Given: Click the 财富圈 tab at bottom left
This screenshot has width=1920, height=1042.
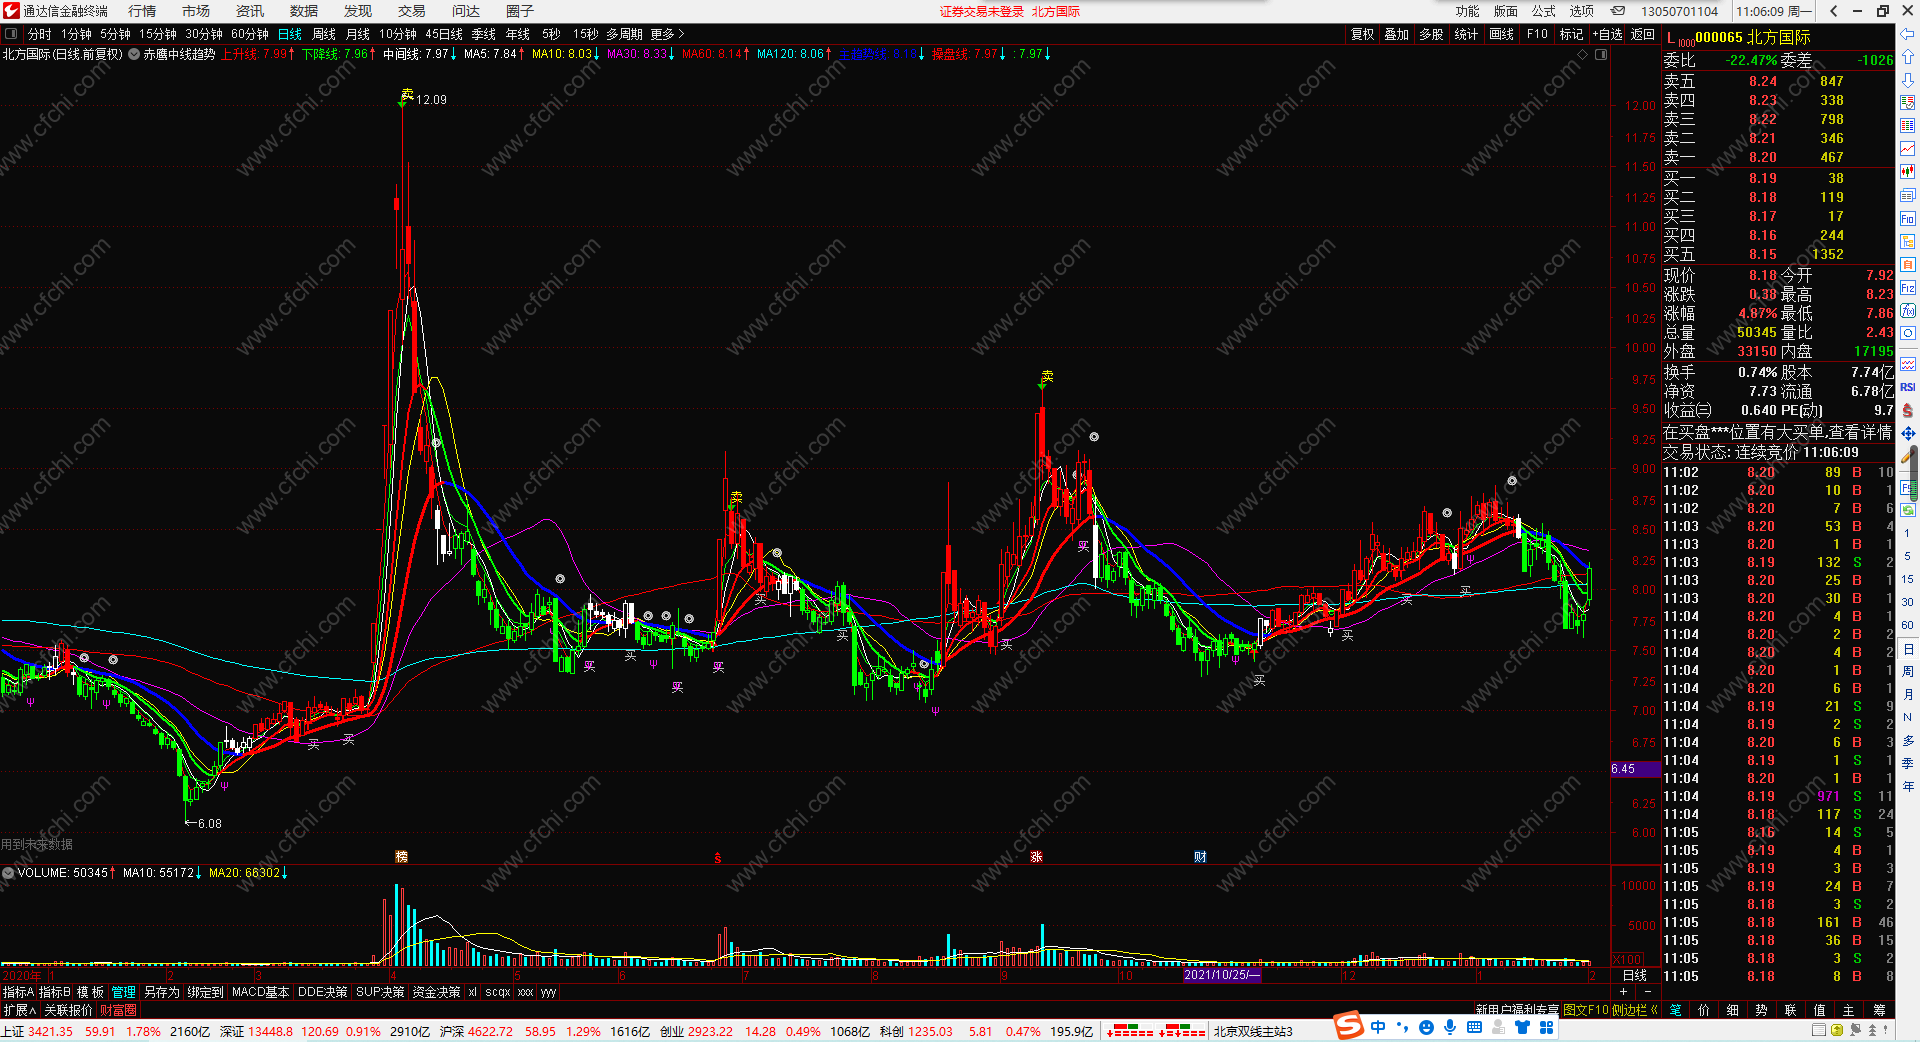Looking at the screenshot, I should coord(118,1010).
